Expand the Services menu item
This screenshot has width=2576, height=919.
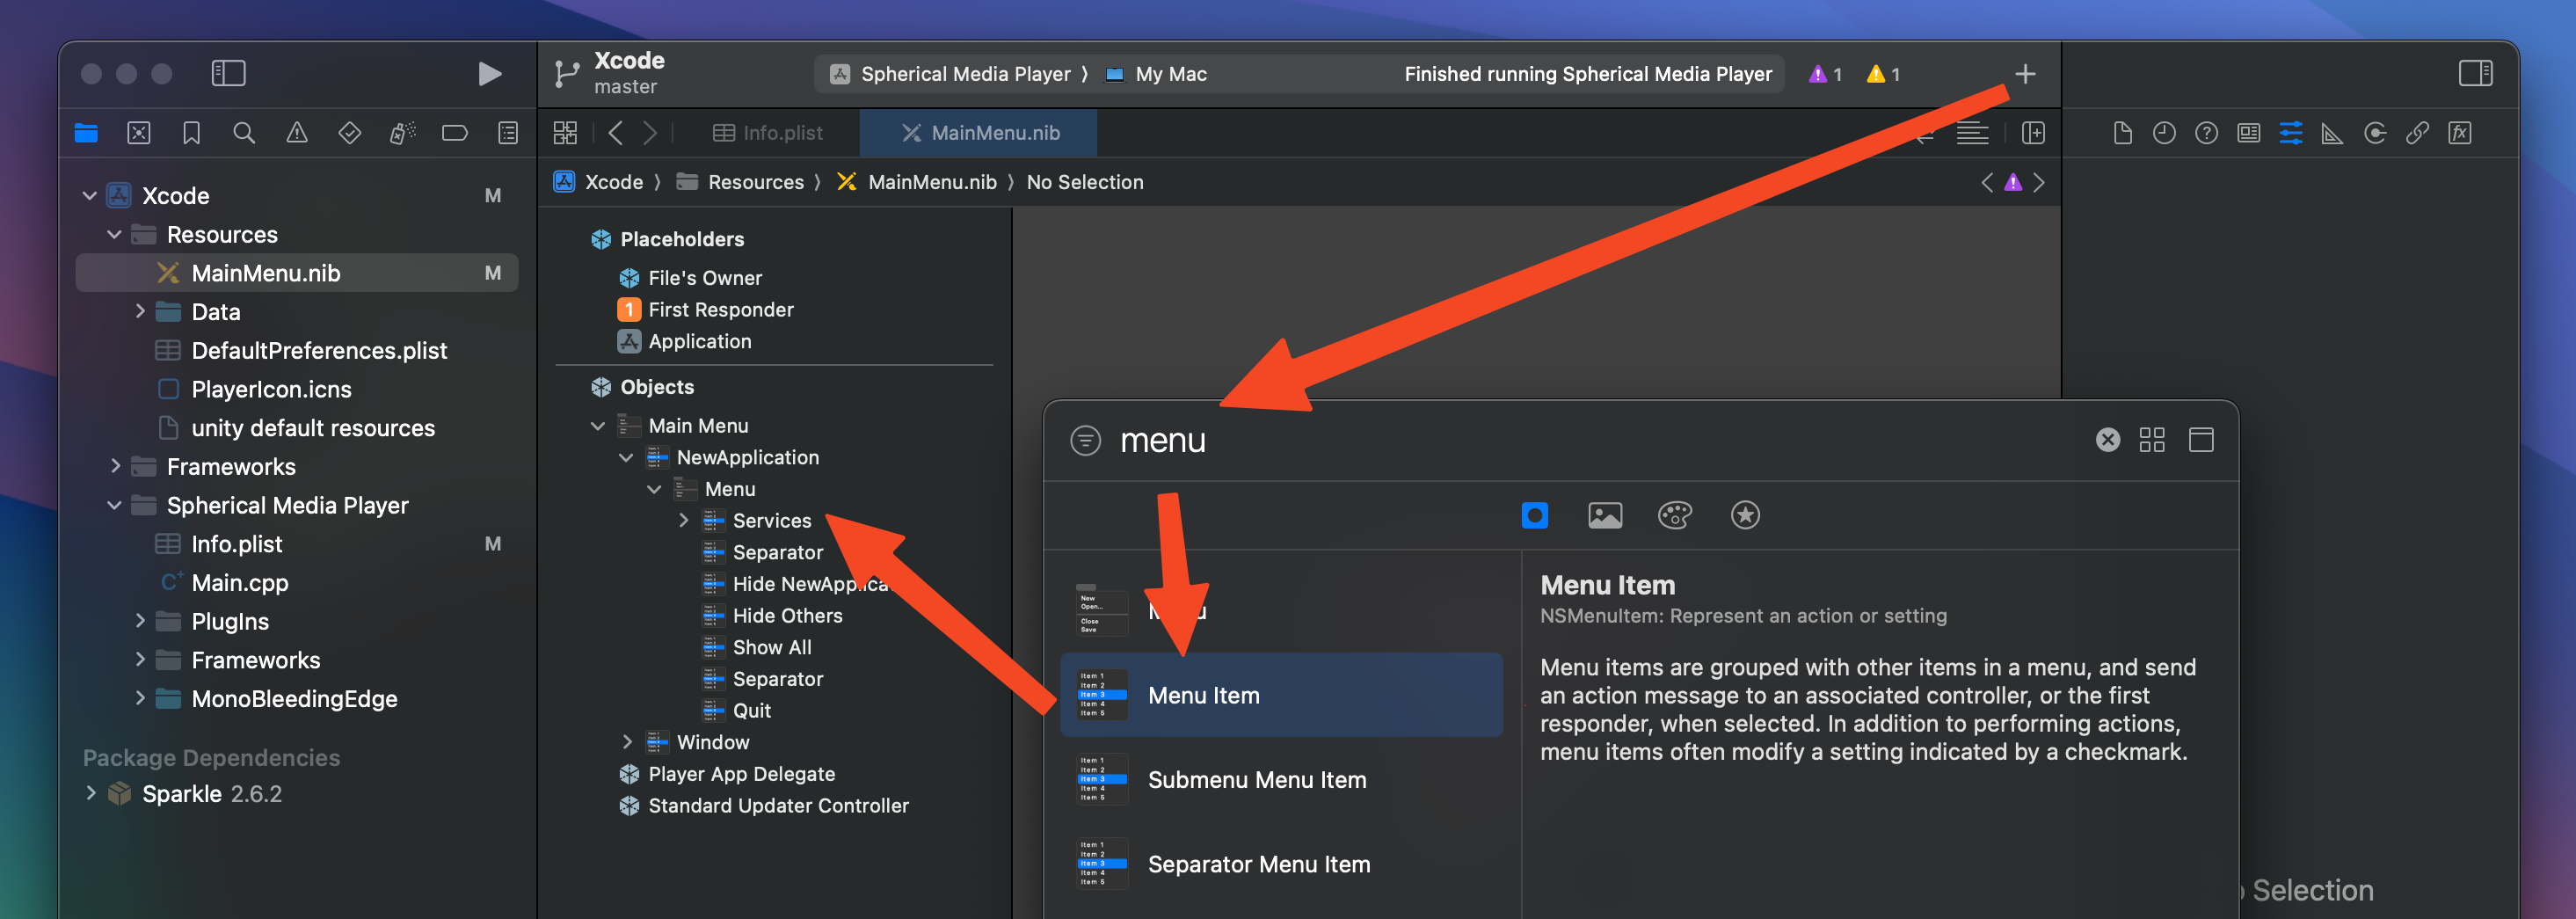(684, 520)
